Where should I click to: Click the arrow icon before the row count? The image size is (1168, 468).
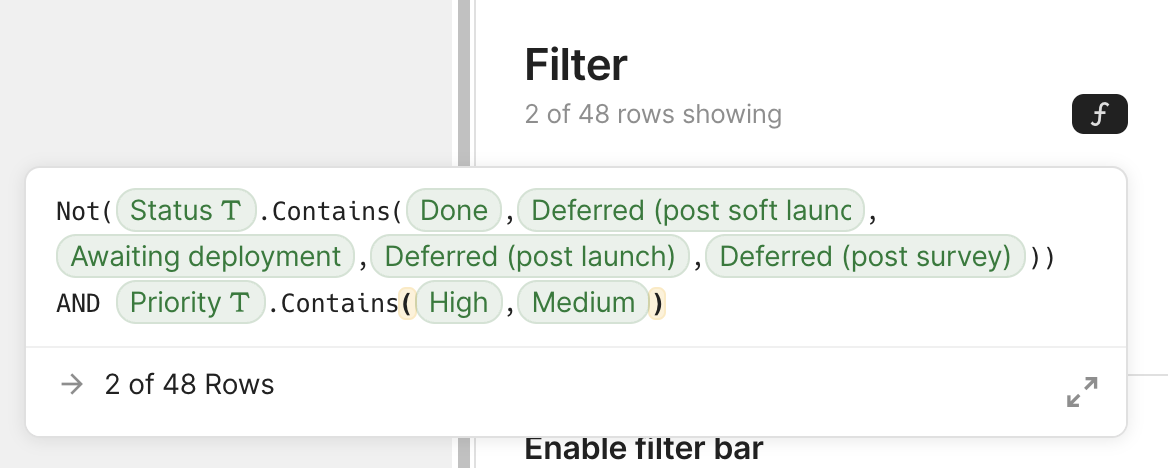pyautogui.click(x=72, y=384)
